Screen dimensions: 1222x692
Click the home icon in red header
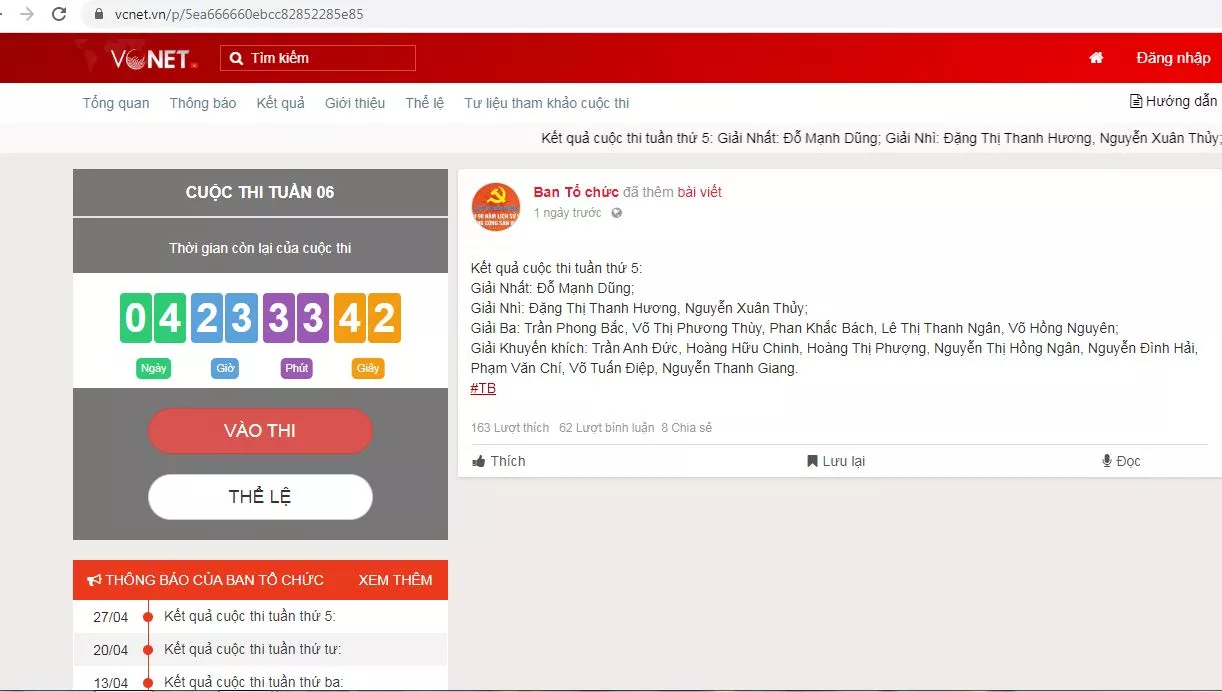pyautogui.click(x=1096, y=58)
